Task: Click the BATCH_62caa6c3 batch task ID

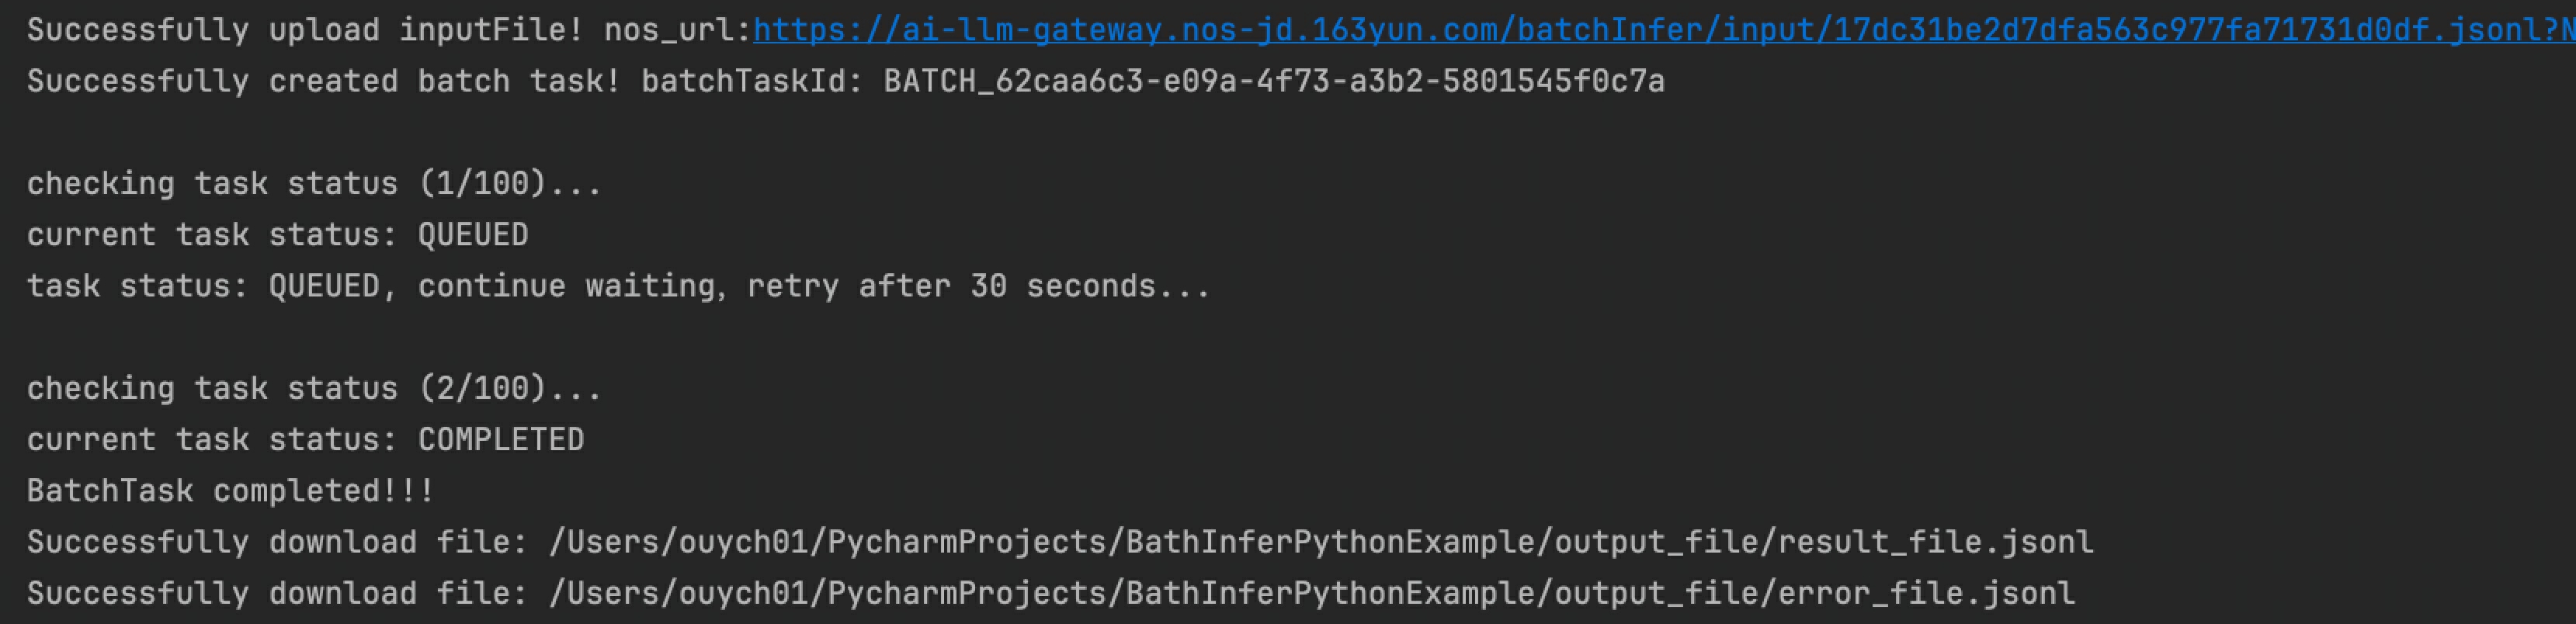Action: pyautogui.click(x=1273, y=81)
